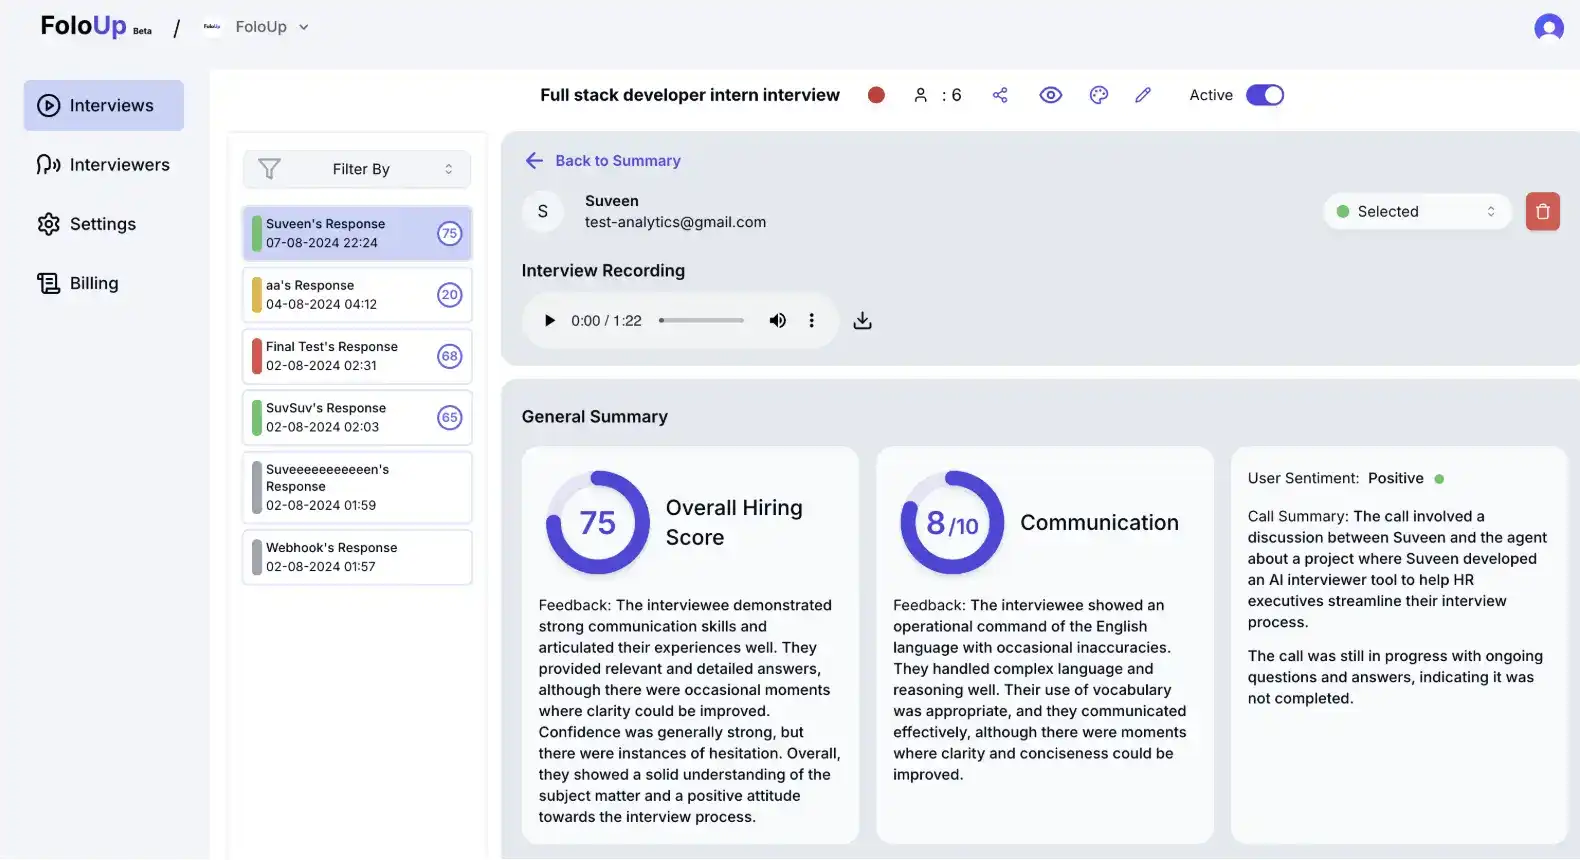Open audio player more options menu
1580x860 pixels.
(x=811, y=321)
